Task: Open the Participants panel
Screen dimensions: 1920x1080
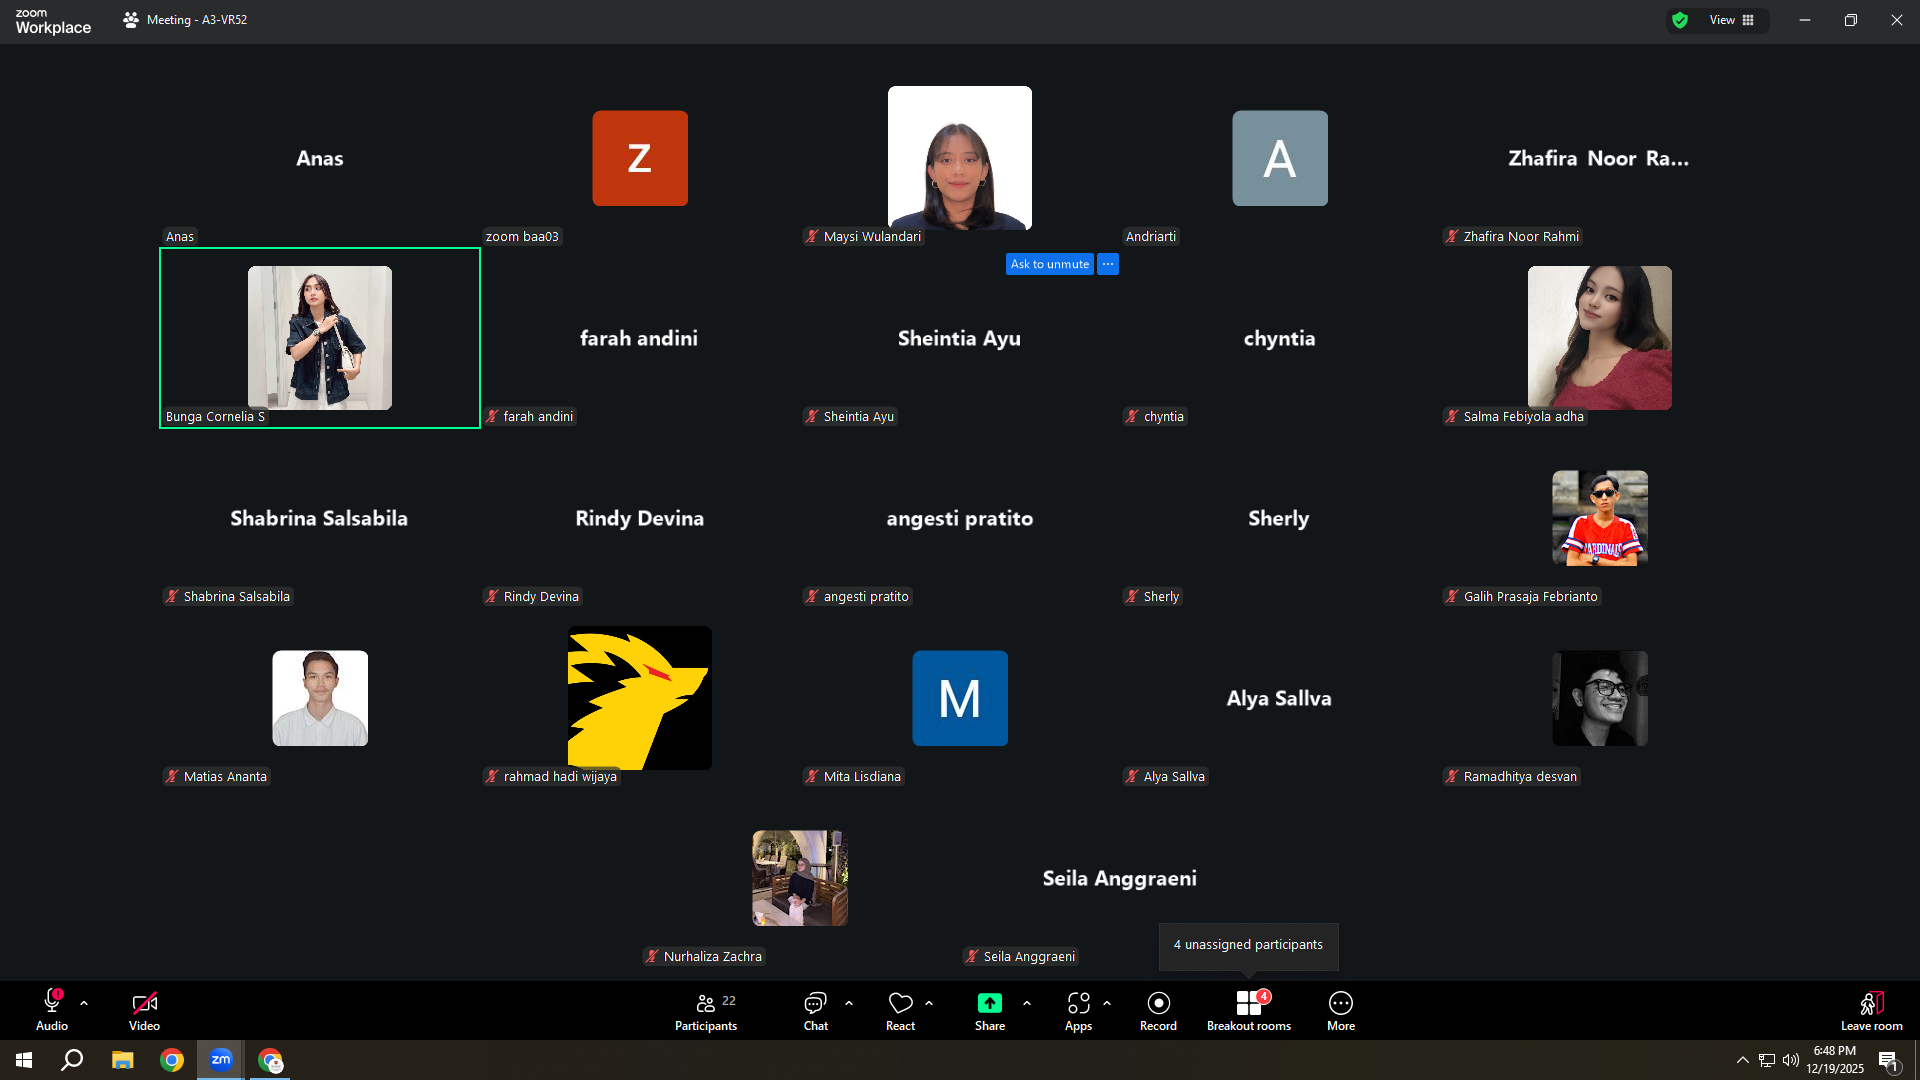Action: 706,1010
